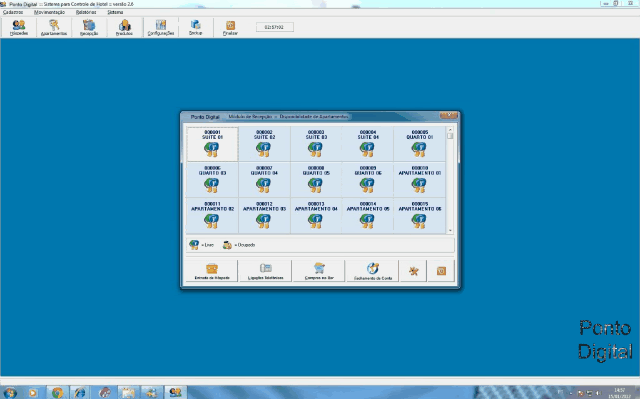
Task: Click the Compras no Bar button
Action: coord(319,271)
